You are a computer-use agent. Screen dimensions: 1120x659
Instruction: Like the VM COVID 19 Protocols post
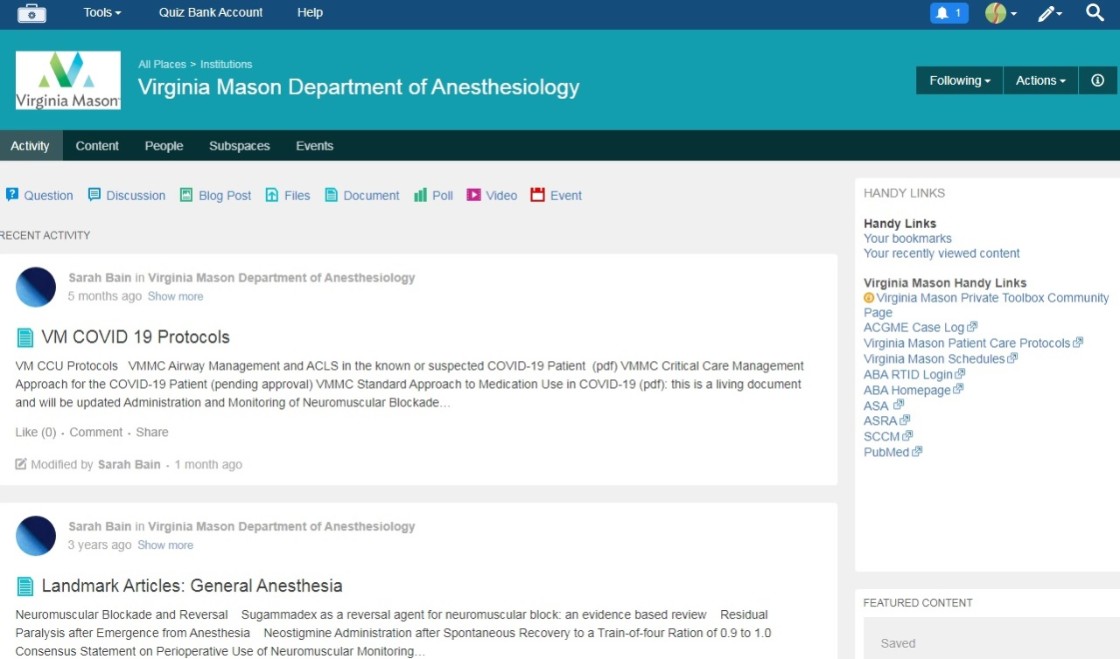36,432
